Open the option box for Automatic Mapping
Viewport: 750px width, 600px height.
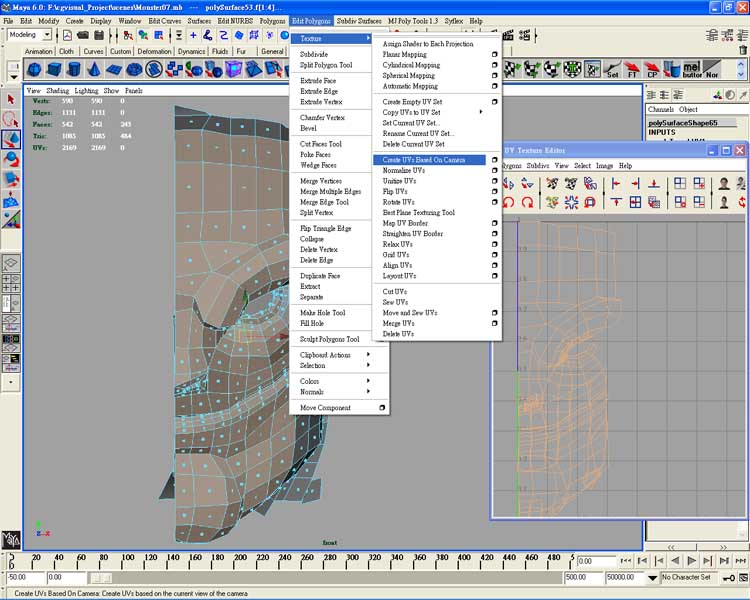495,86
